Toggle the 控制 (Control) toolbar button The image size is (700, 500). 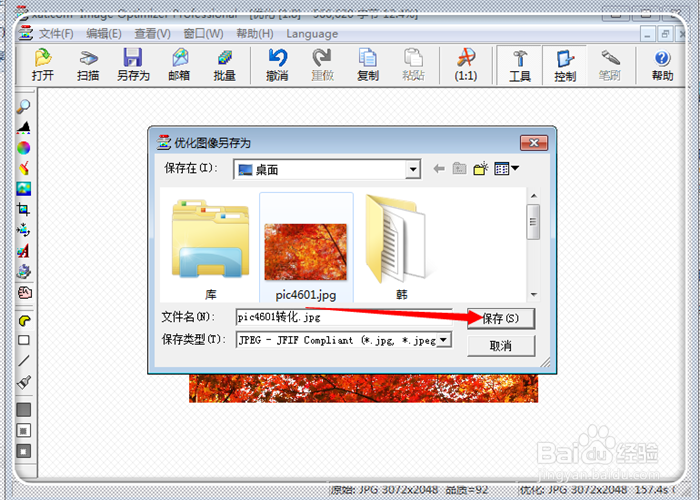coord(565,65)
